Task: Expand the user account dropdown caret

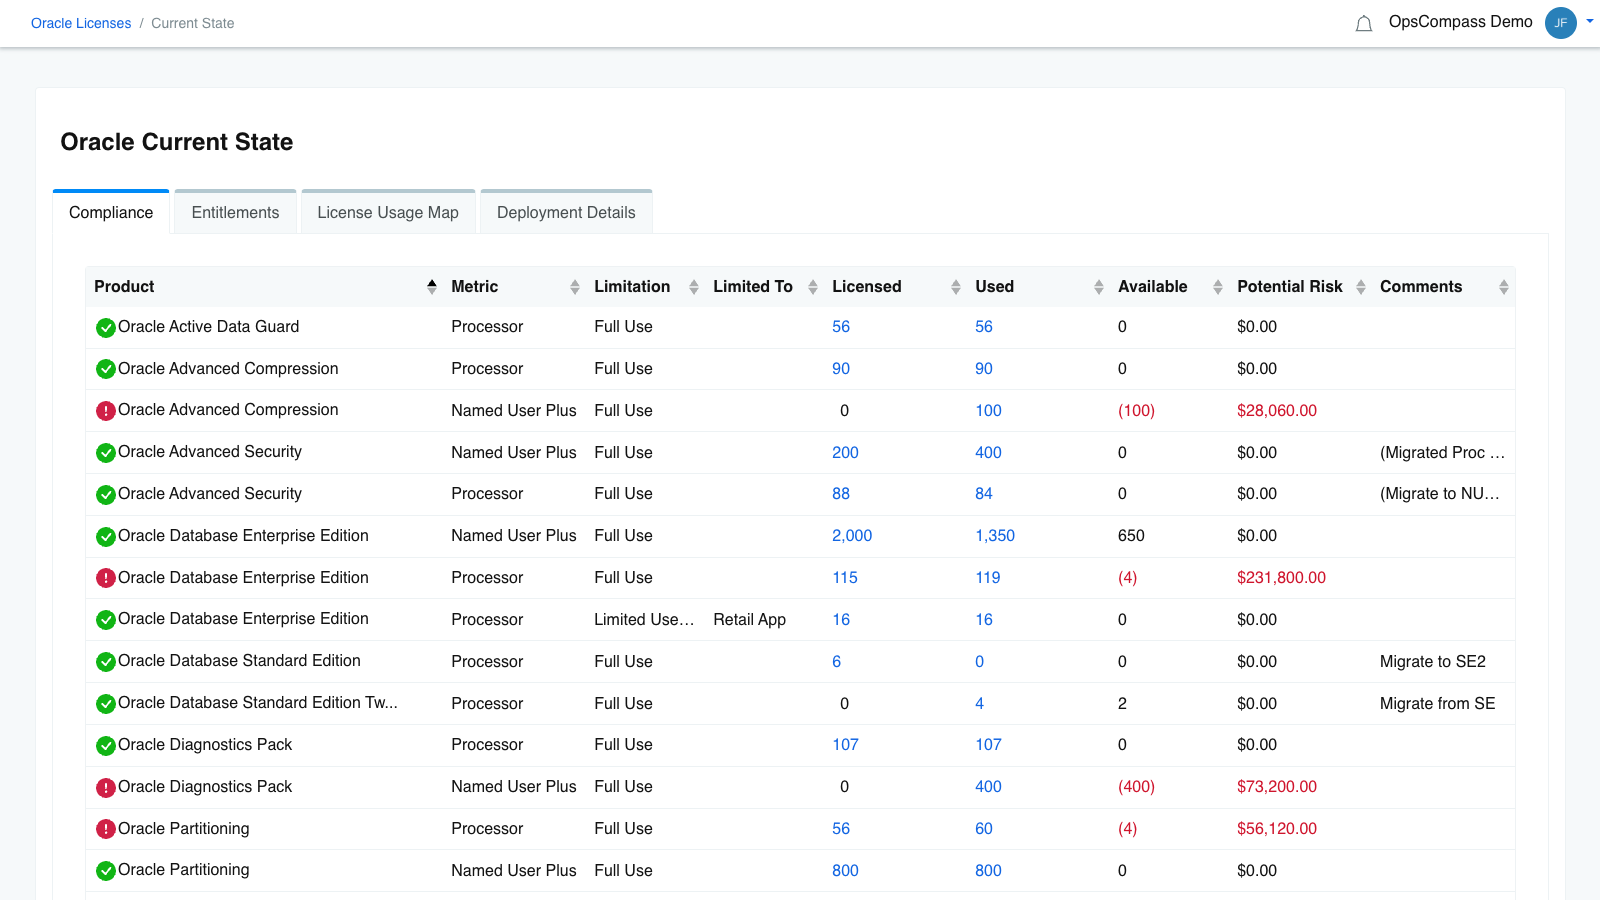Action: coord(1589,21)
